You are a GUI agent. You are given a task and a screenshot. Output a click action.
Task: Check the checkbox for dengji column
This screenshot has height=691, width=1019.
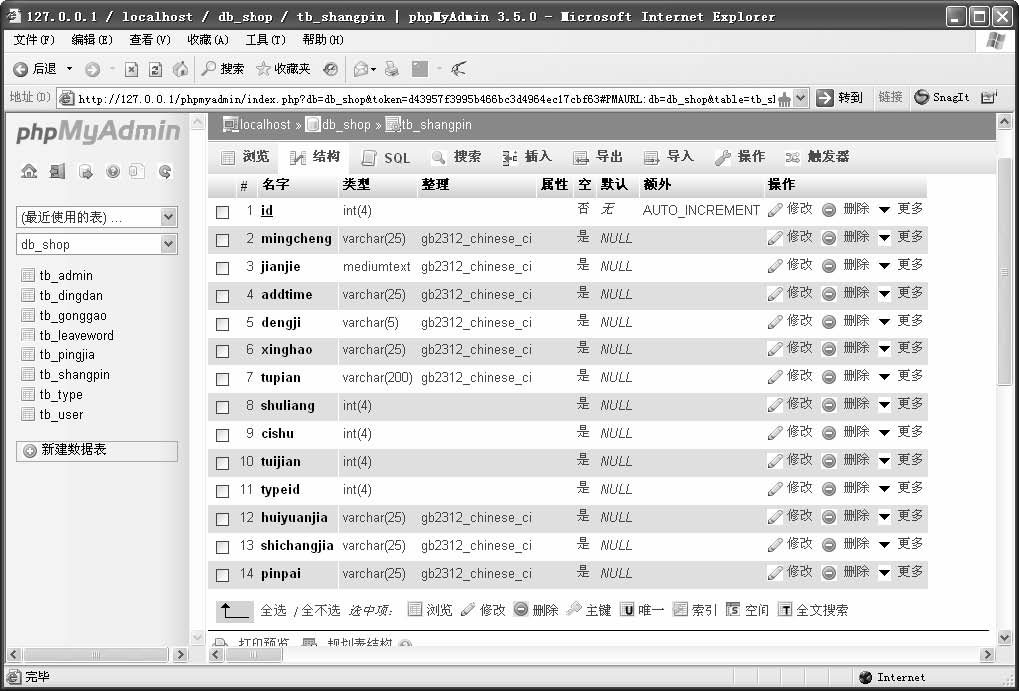click(x=222, y=324)
